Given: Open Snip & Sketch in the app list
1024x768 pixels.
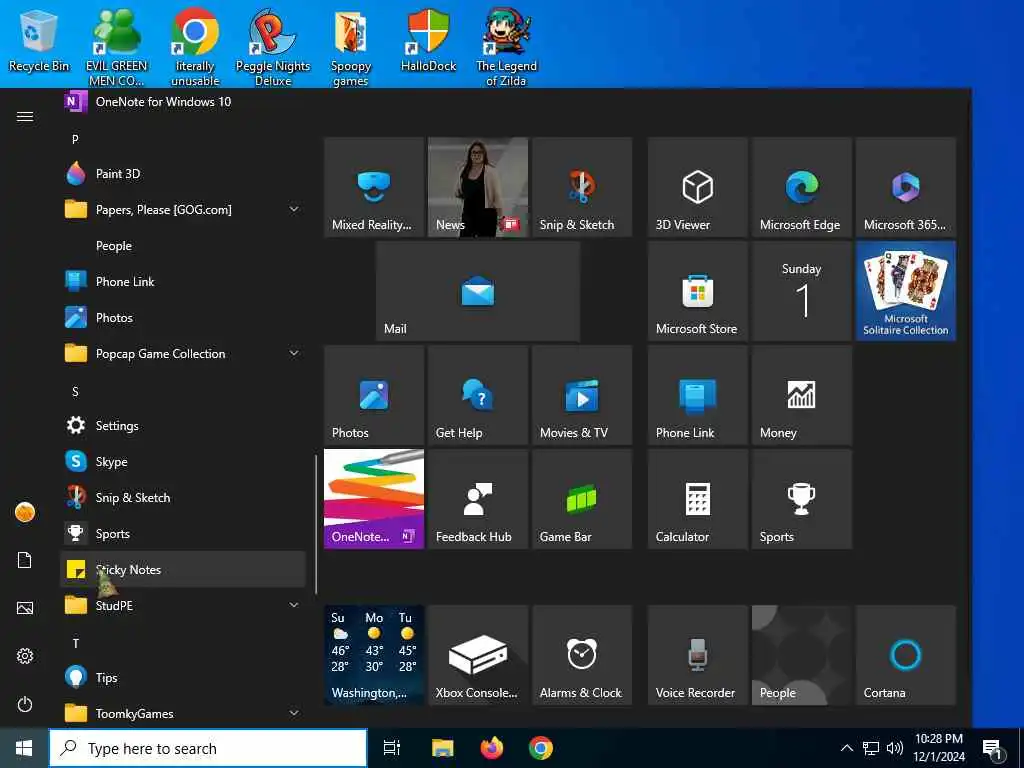Looking at the screenshot, I should [x=182, y=498].
